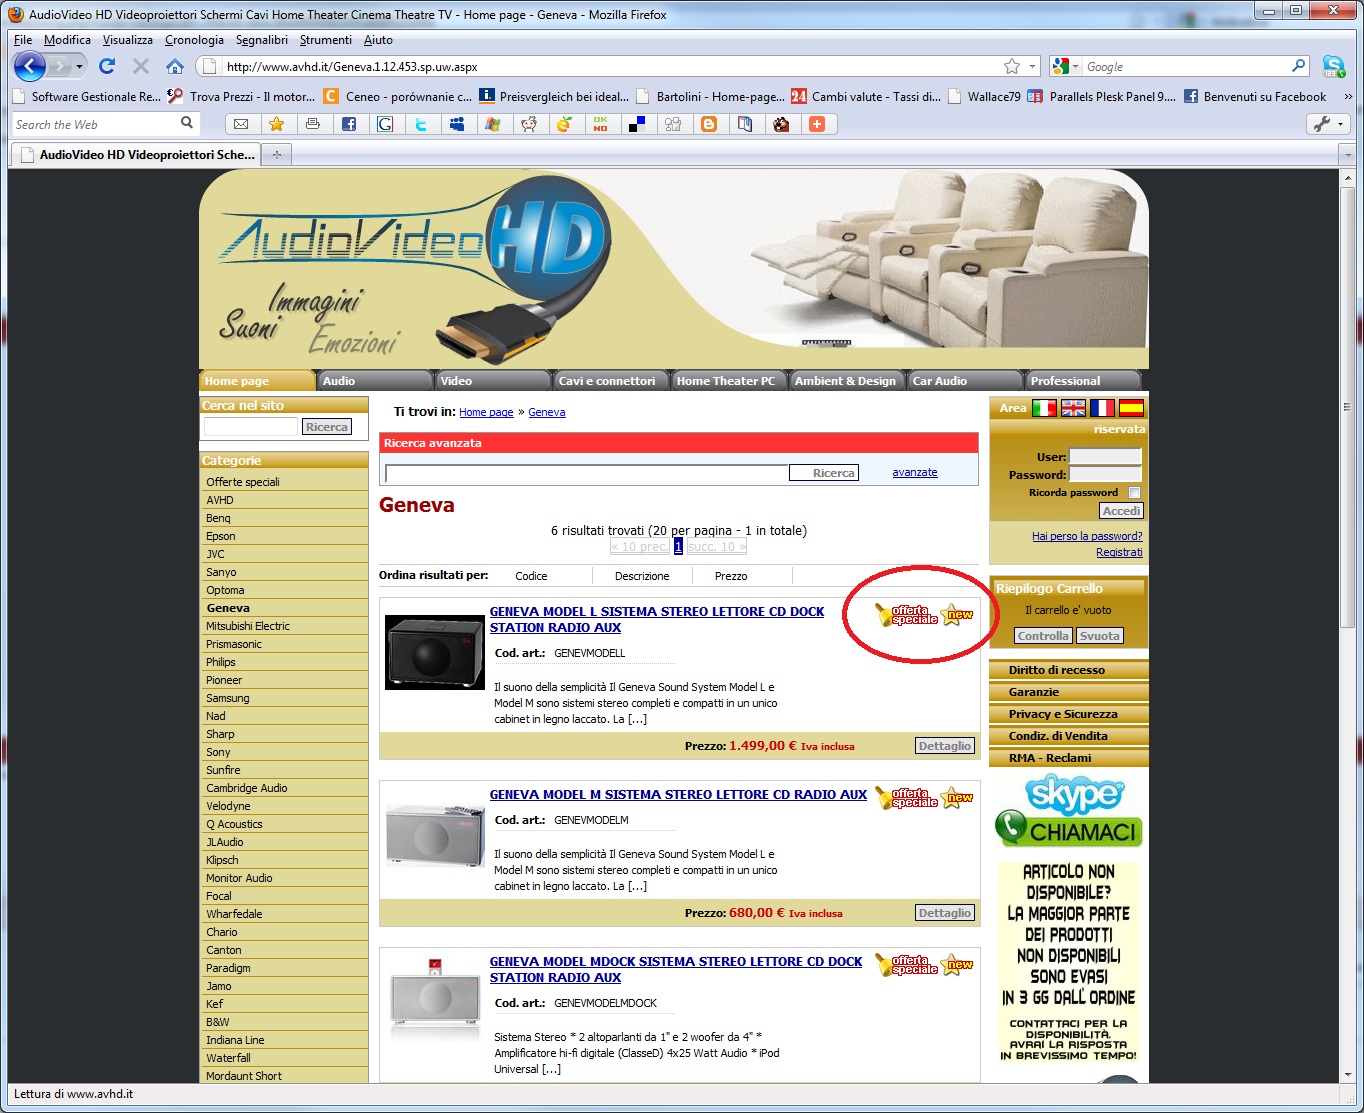Image resolution: width=1364 pixels, height=1113 pixels.
Task: Click the Google search magnifier icon
Action: coord(1299,66)
